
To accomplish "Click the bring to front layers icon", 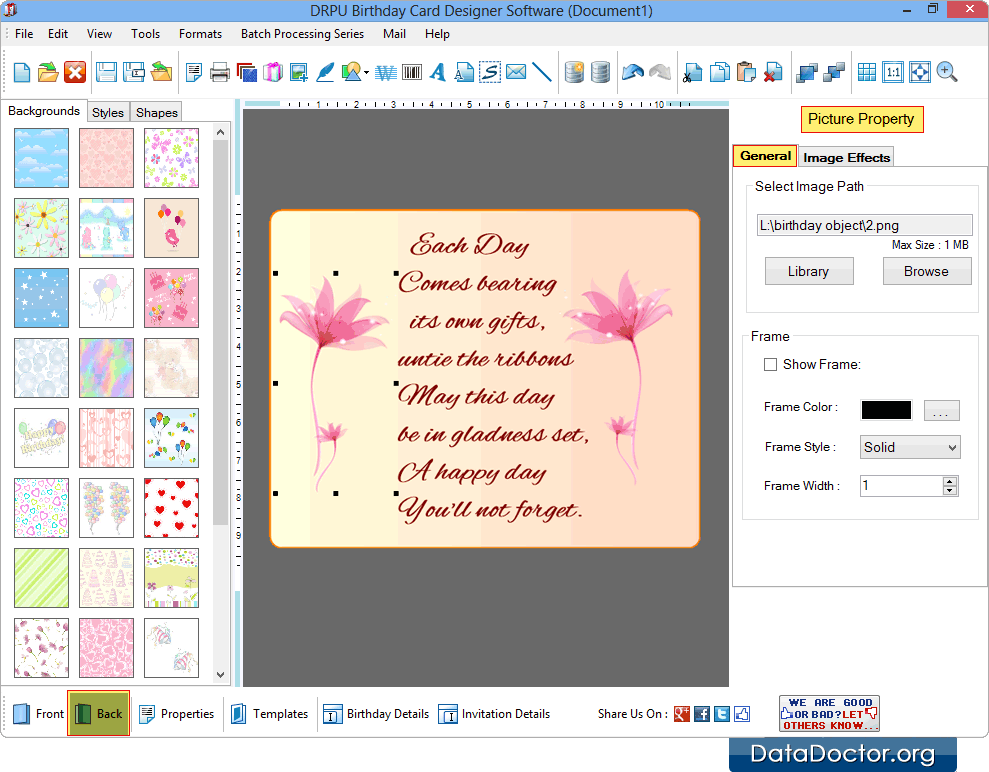I will [x=806, y=73].
